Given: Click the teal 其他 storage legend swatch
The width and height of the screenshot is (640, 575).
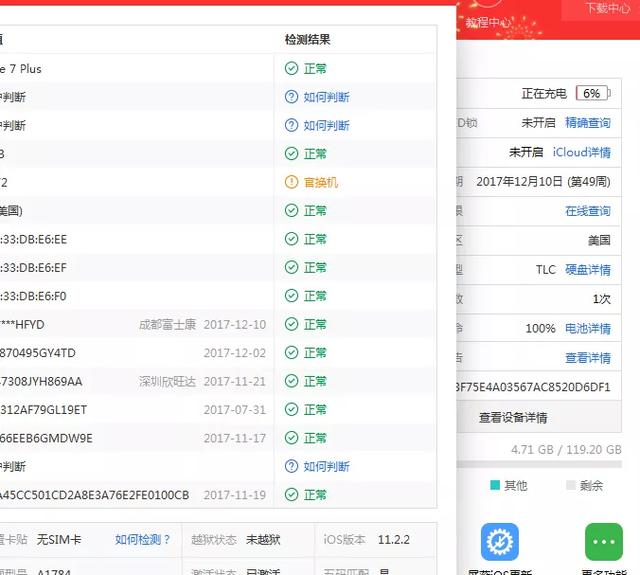Looking at the screenshot, I should click(x=495, y=485).
